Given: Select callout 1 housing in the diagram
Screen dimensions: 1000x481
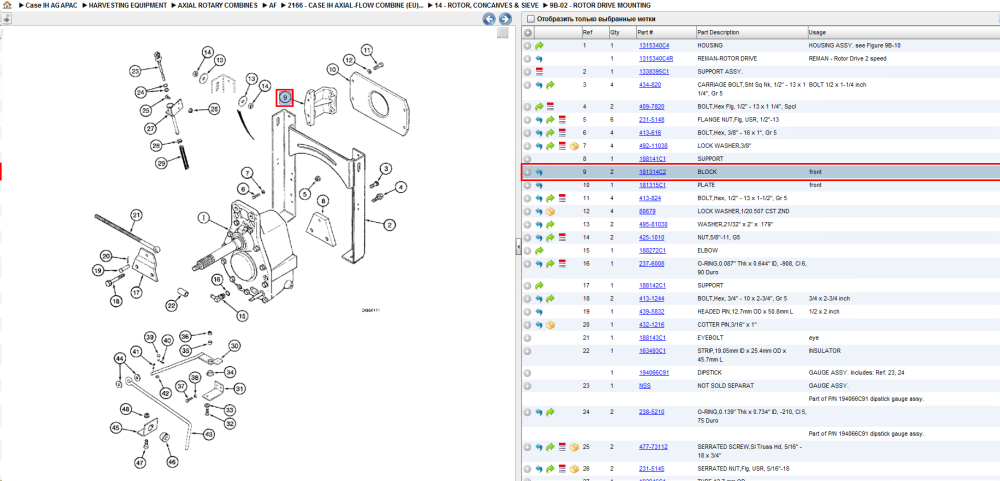Looking at the screenshot, I should tap(203, 219).
